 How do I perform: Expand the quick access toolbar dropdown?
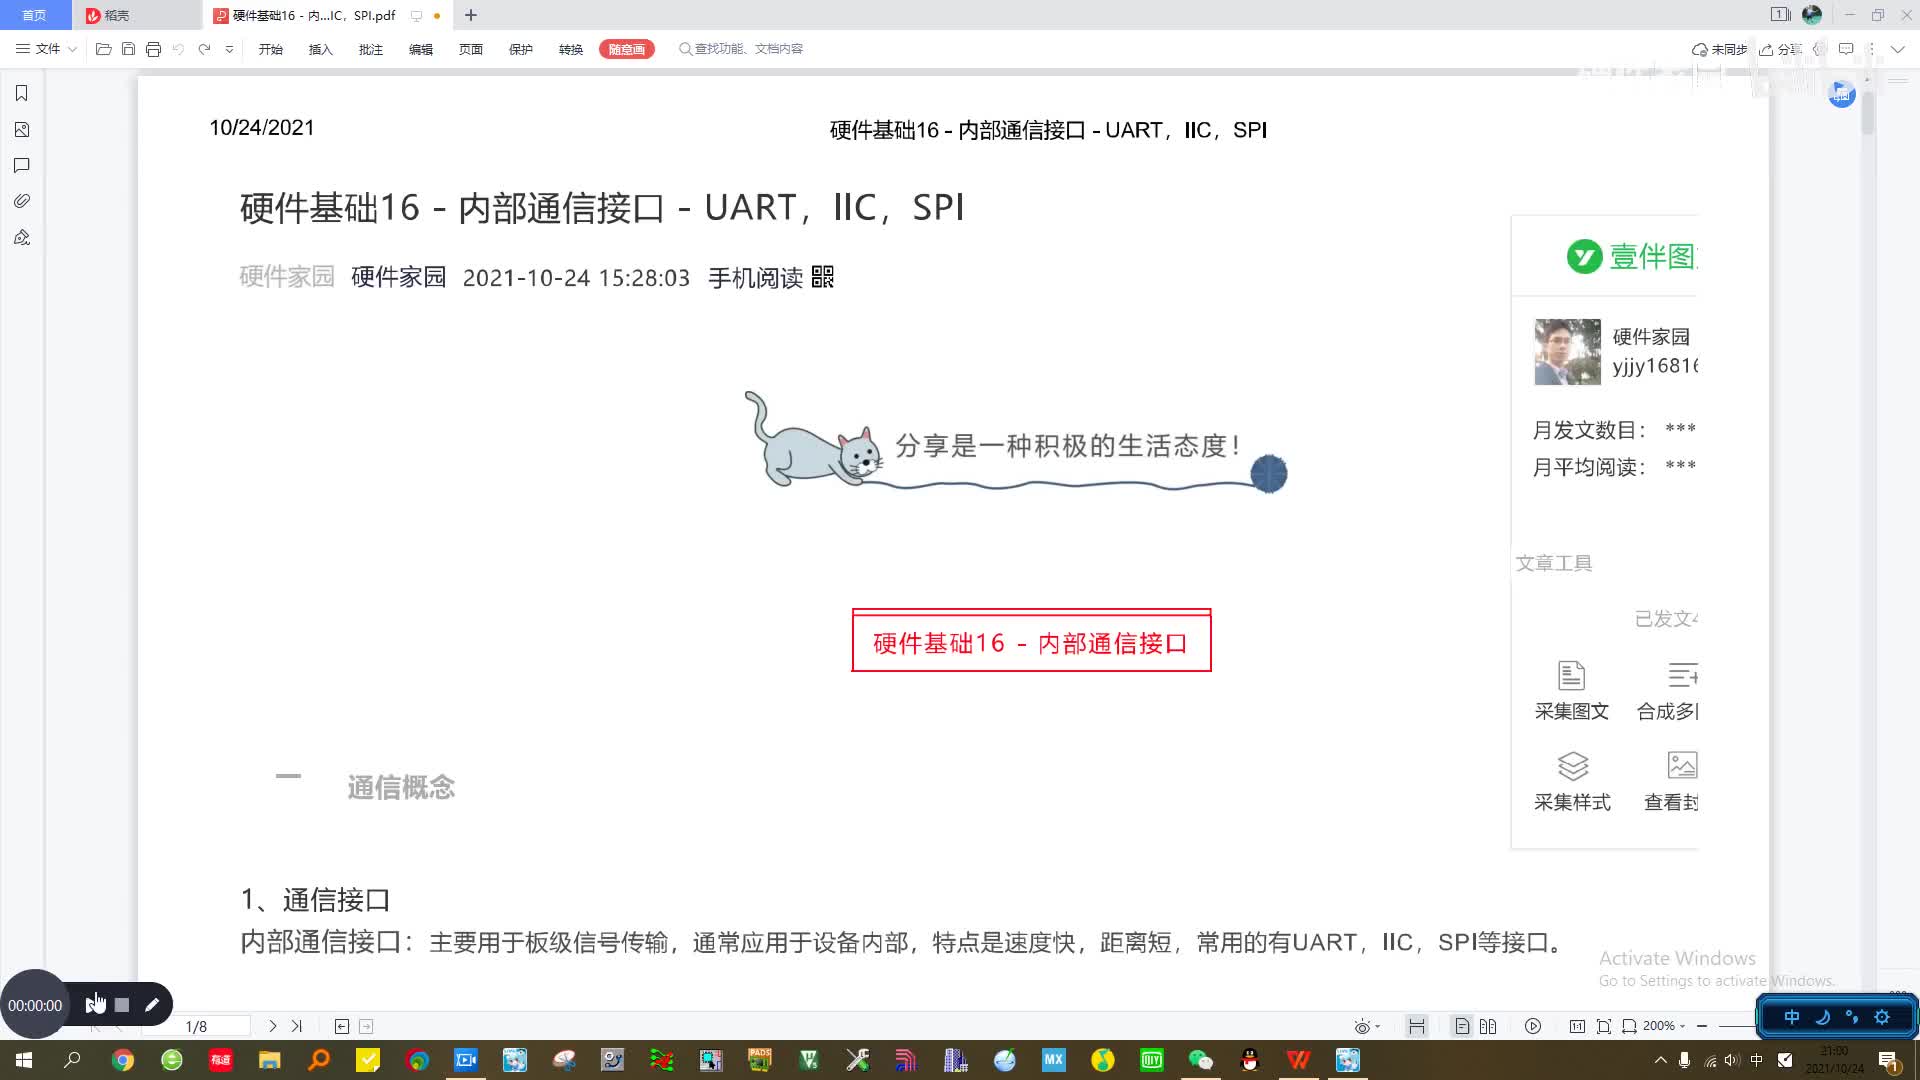pyautogui.click(x=229, y=49)
